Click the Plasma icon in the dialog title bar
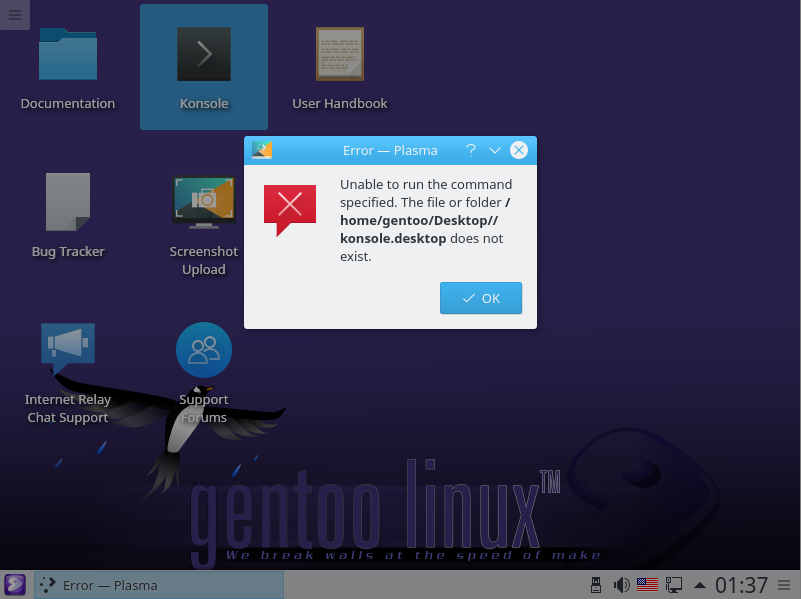Image resolution: width=801 pixels, height=599 pixels. coord(262,150)
